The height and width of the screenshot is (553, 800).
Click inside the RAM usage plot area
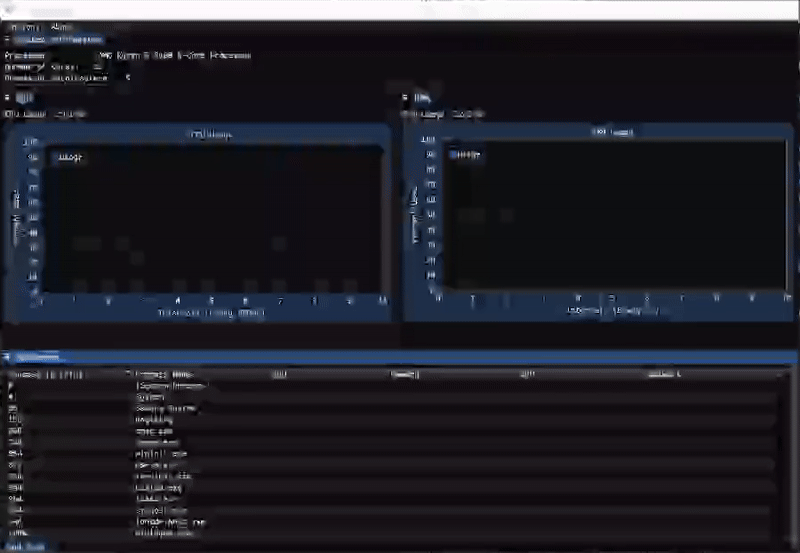[x=612, y=220]
